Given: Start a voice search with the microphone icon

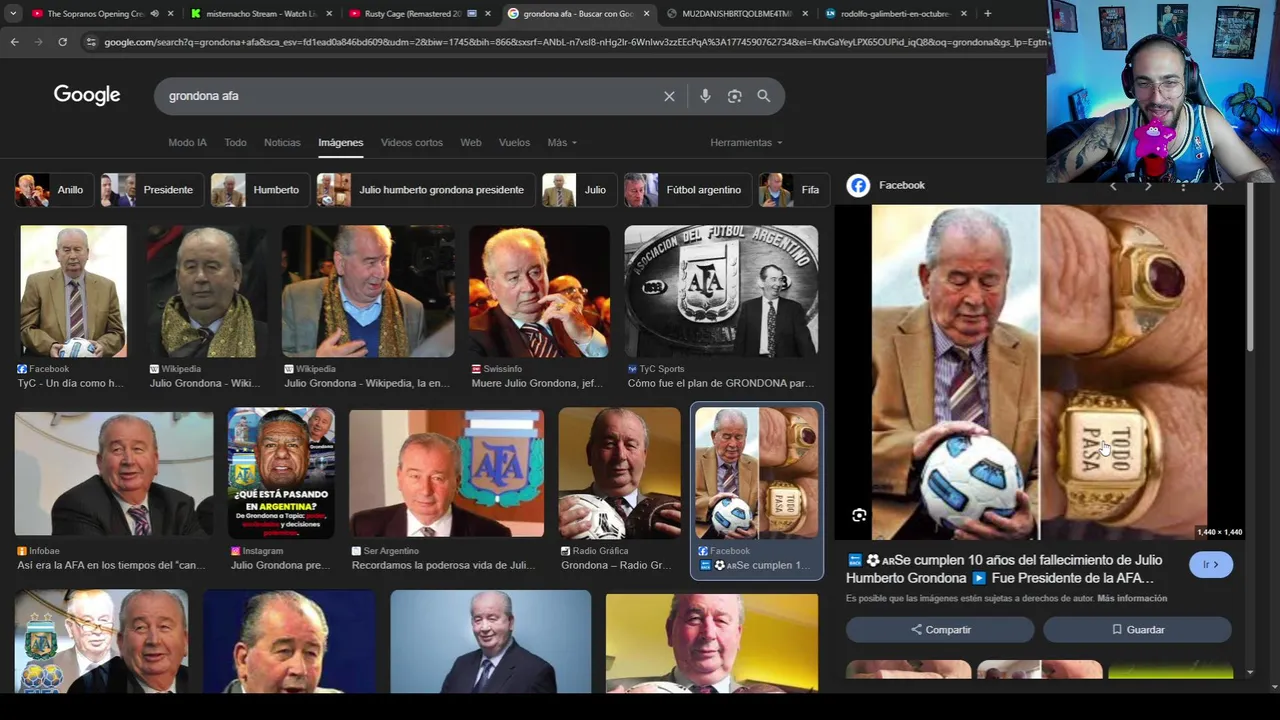Looking at the screenshot, I should (x=705, y=96).
